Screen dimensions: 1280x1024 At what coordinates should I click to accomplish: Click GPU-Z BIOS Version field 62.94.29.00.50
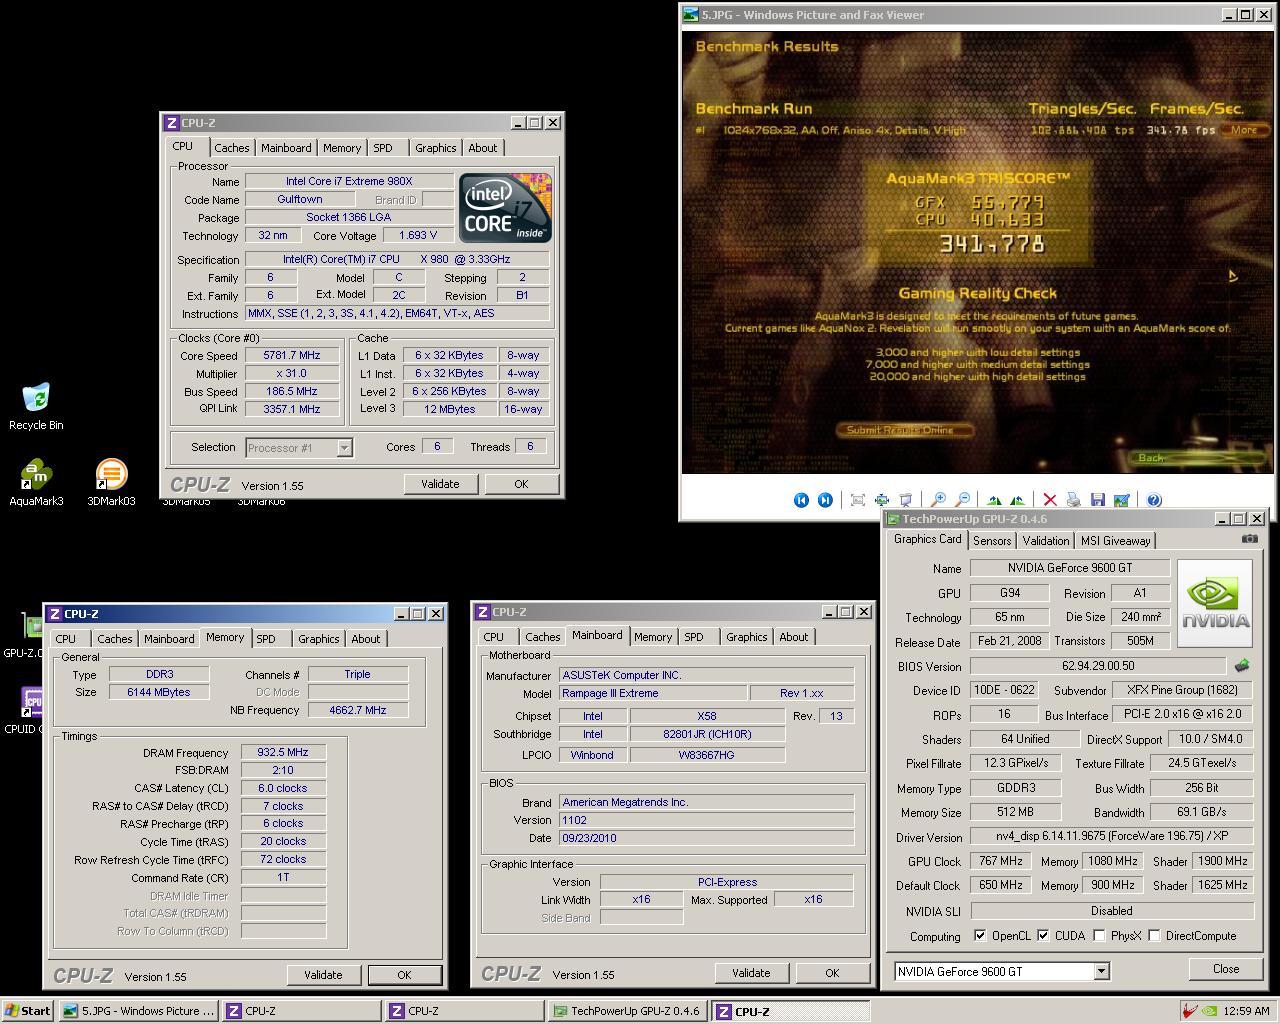(1098, 666)
